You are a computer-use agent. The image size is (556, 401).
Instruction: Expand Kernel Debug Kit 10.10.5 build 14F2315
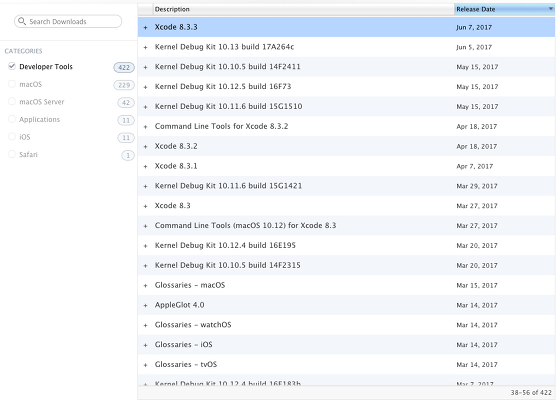[x=145, y=266]
